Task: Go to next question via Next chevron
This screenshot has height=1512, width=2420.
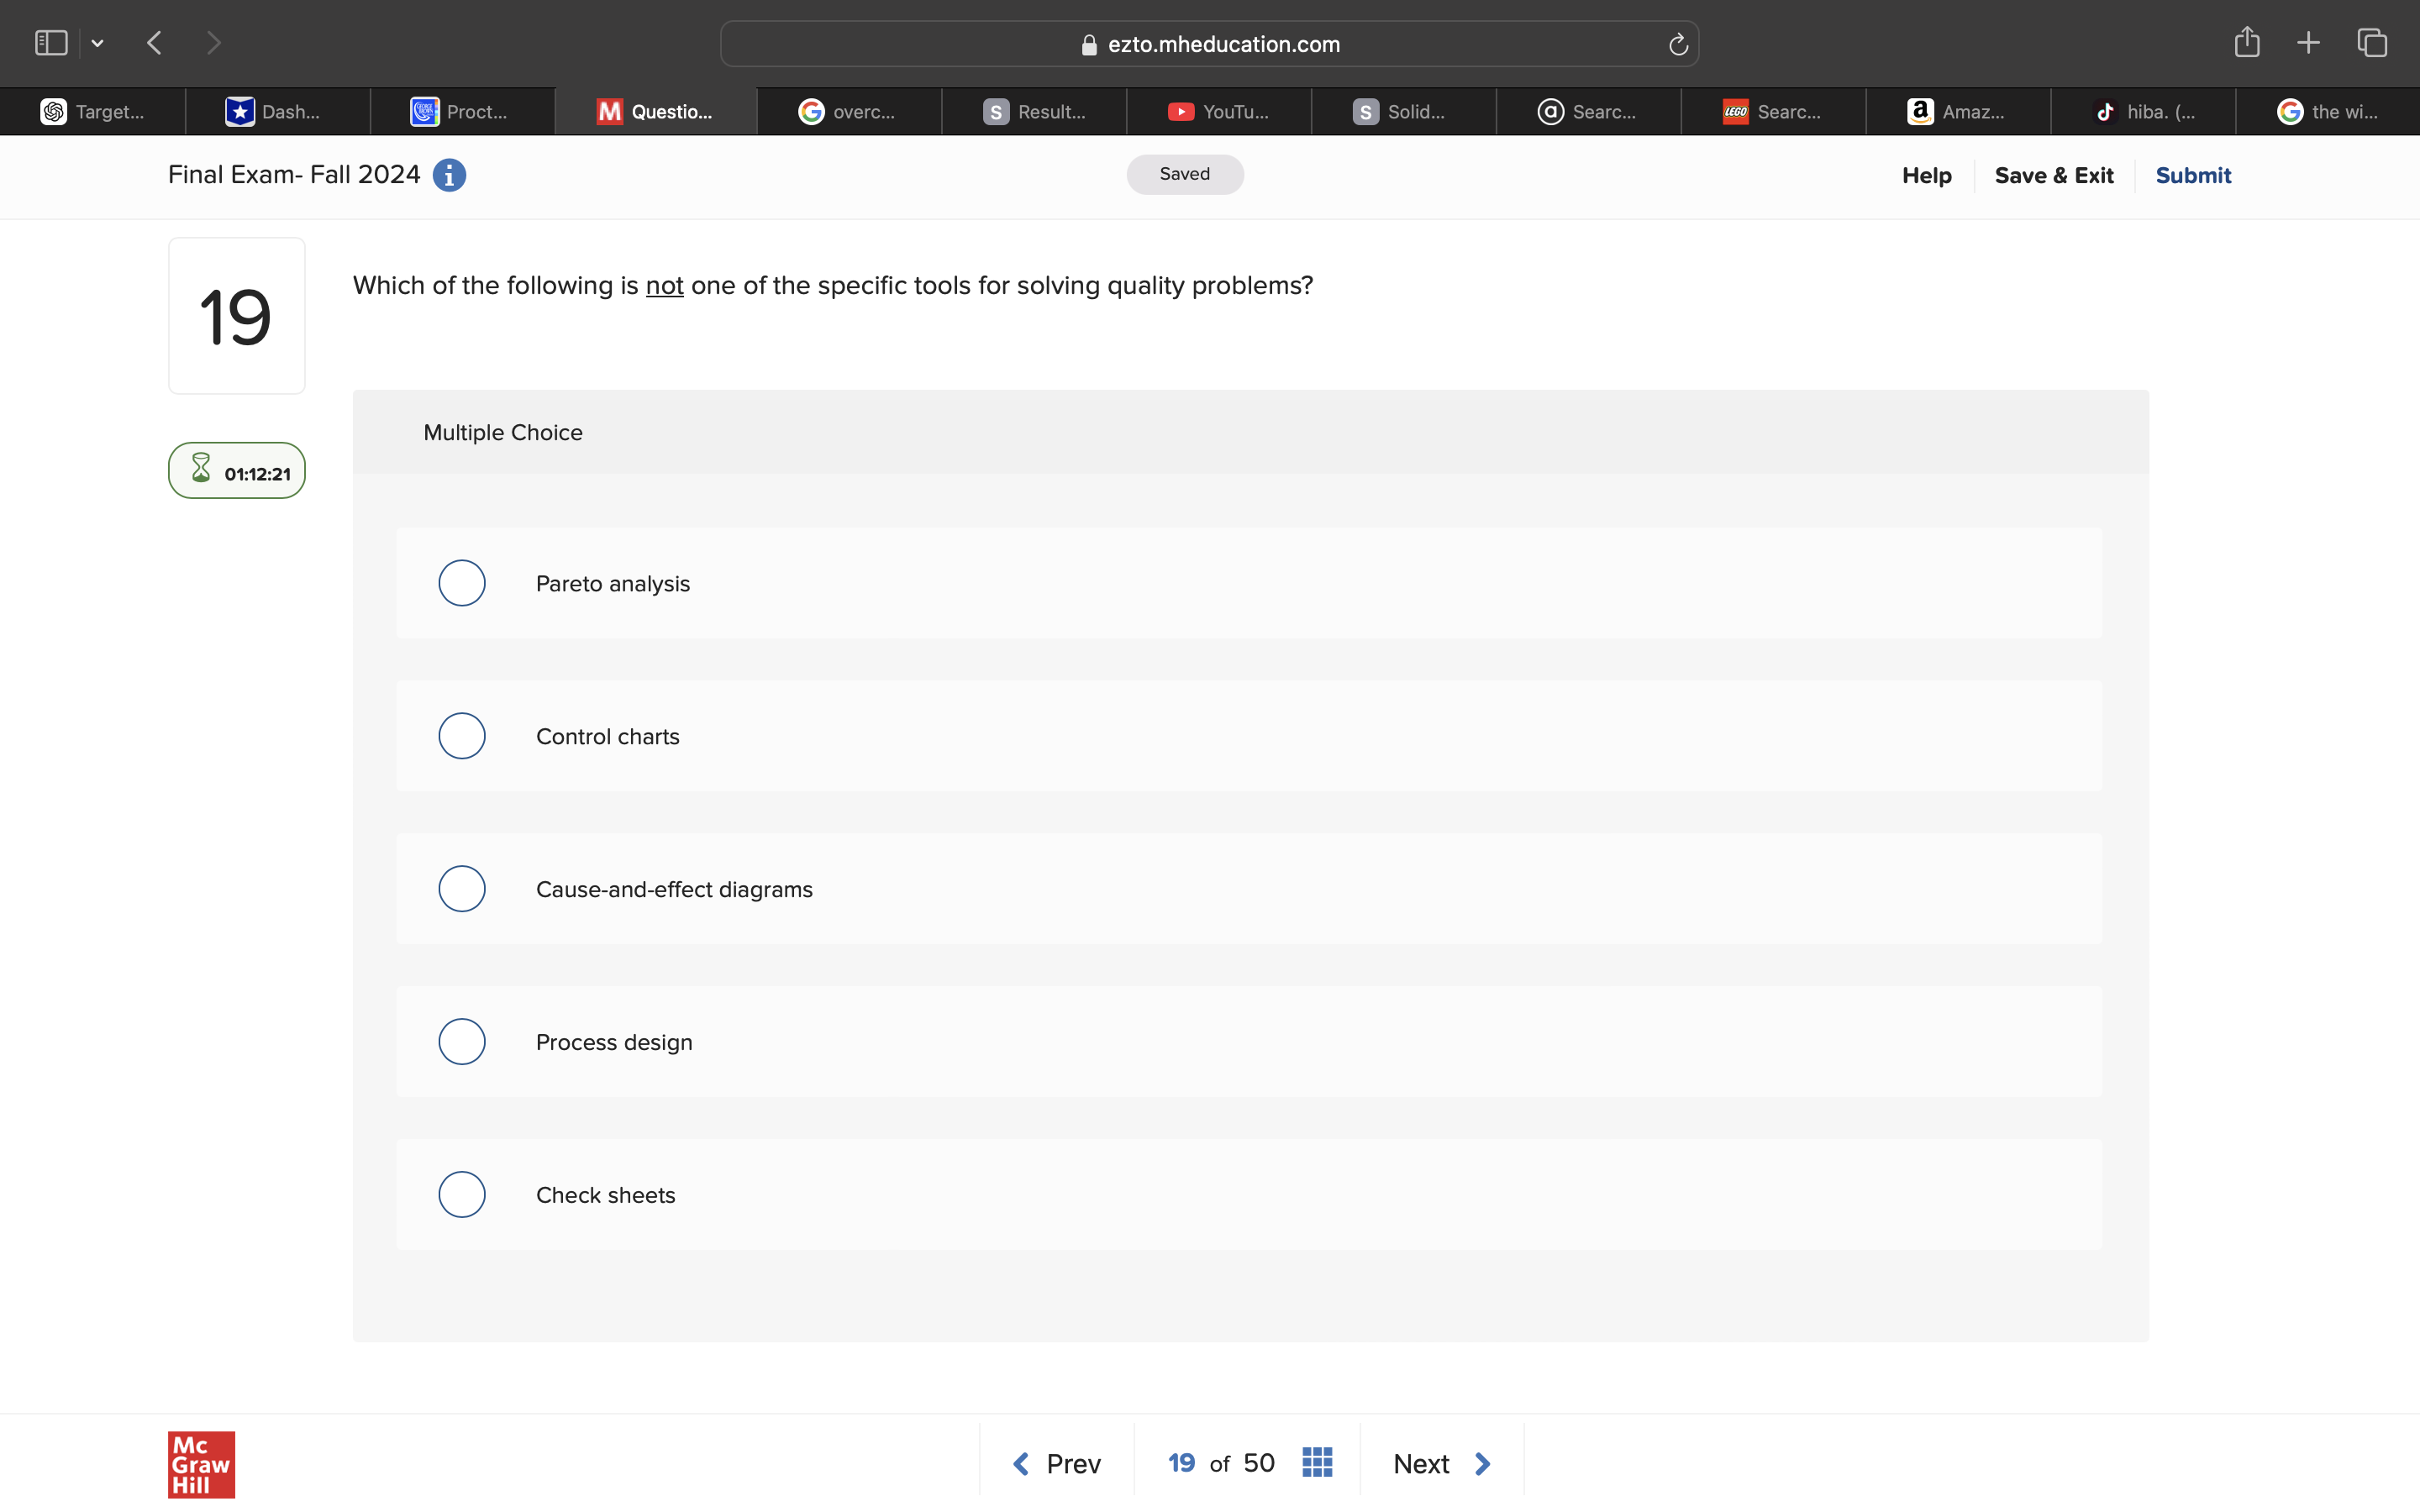Action: (x=1482, y=1464)
